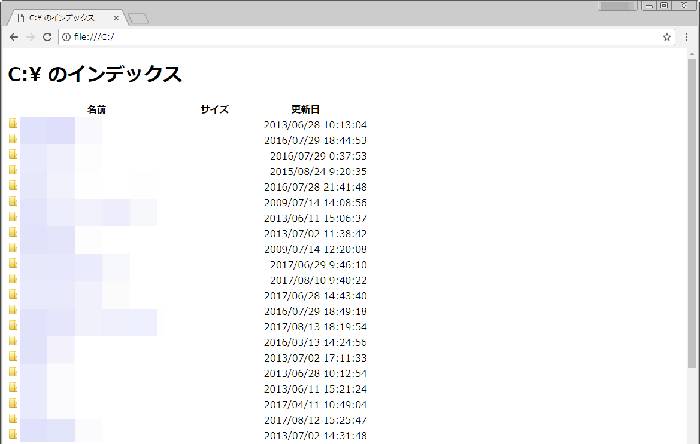700x444 pixels.
Task: Click the date text '2013/06/28 10:13:04'
Action: pos(315,124)
